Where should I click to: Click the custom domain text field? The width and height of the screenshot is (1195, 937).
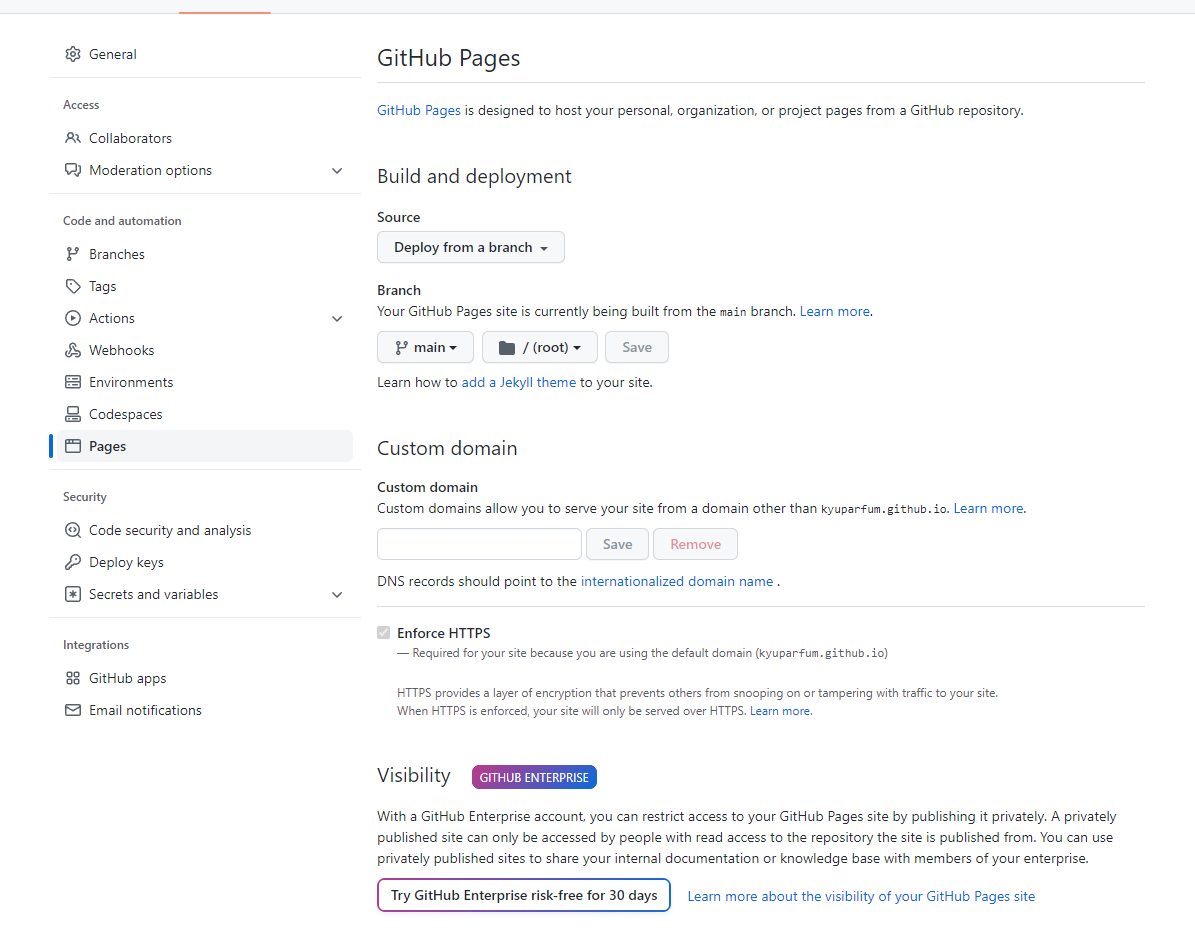[479, 544]
